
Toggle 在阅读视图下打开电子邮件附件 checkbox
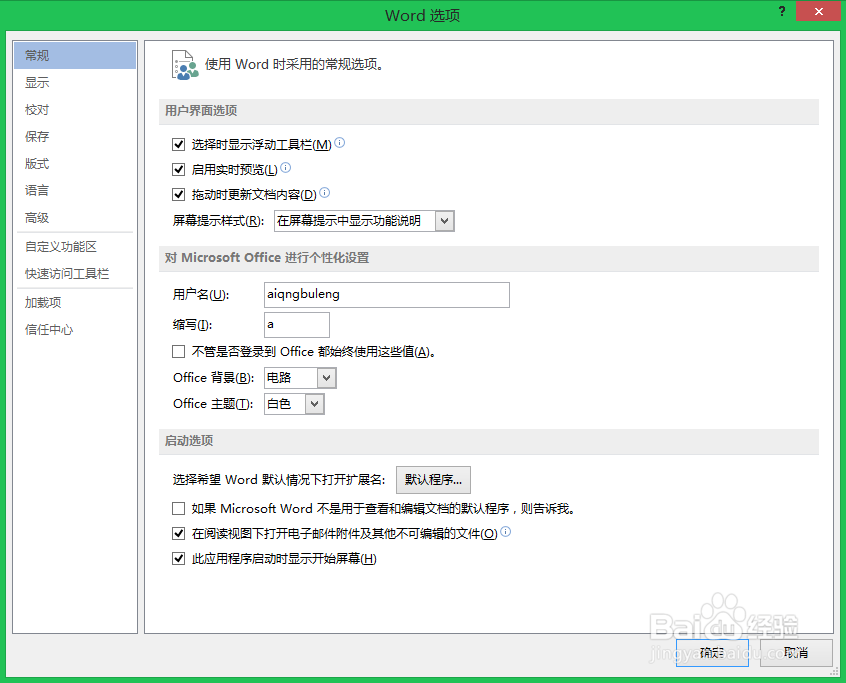(179, 534)
